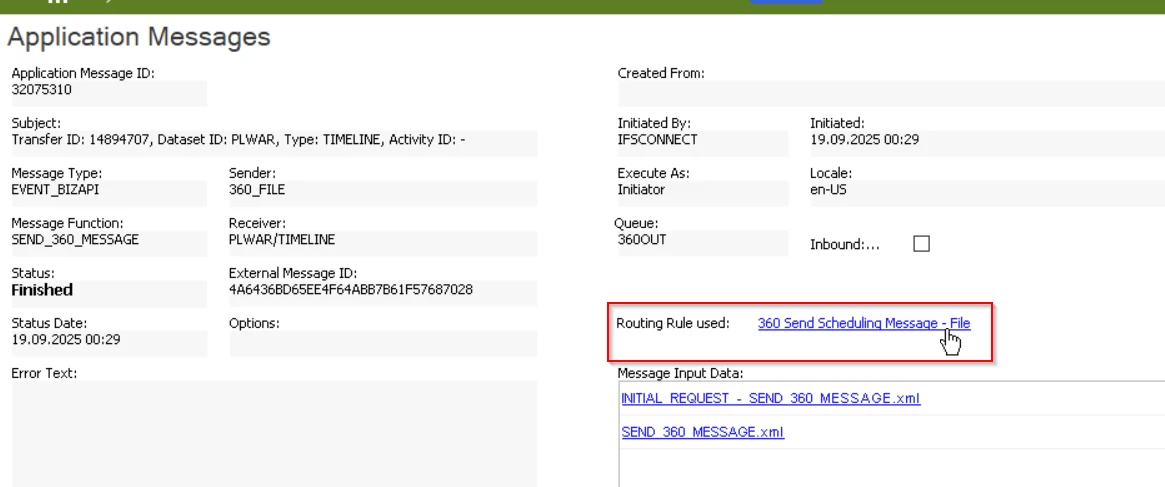The width and height of the screenshot is (1165, 487).
Task: Click the empty Options field
Action: click(383, 344)
